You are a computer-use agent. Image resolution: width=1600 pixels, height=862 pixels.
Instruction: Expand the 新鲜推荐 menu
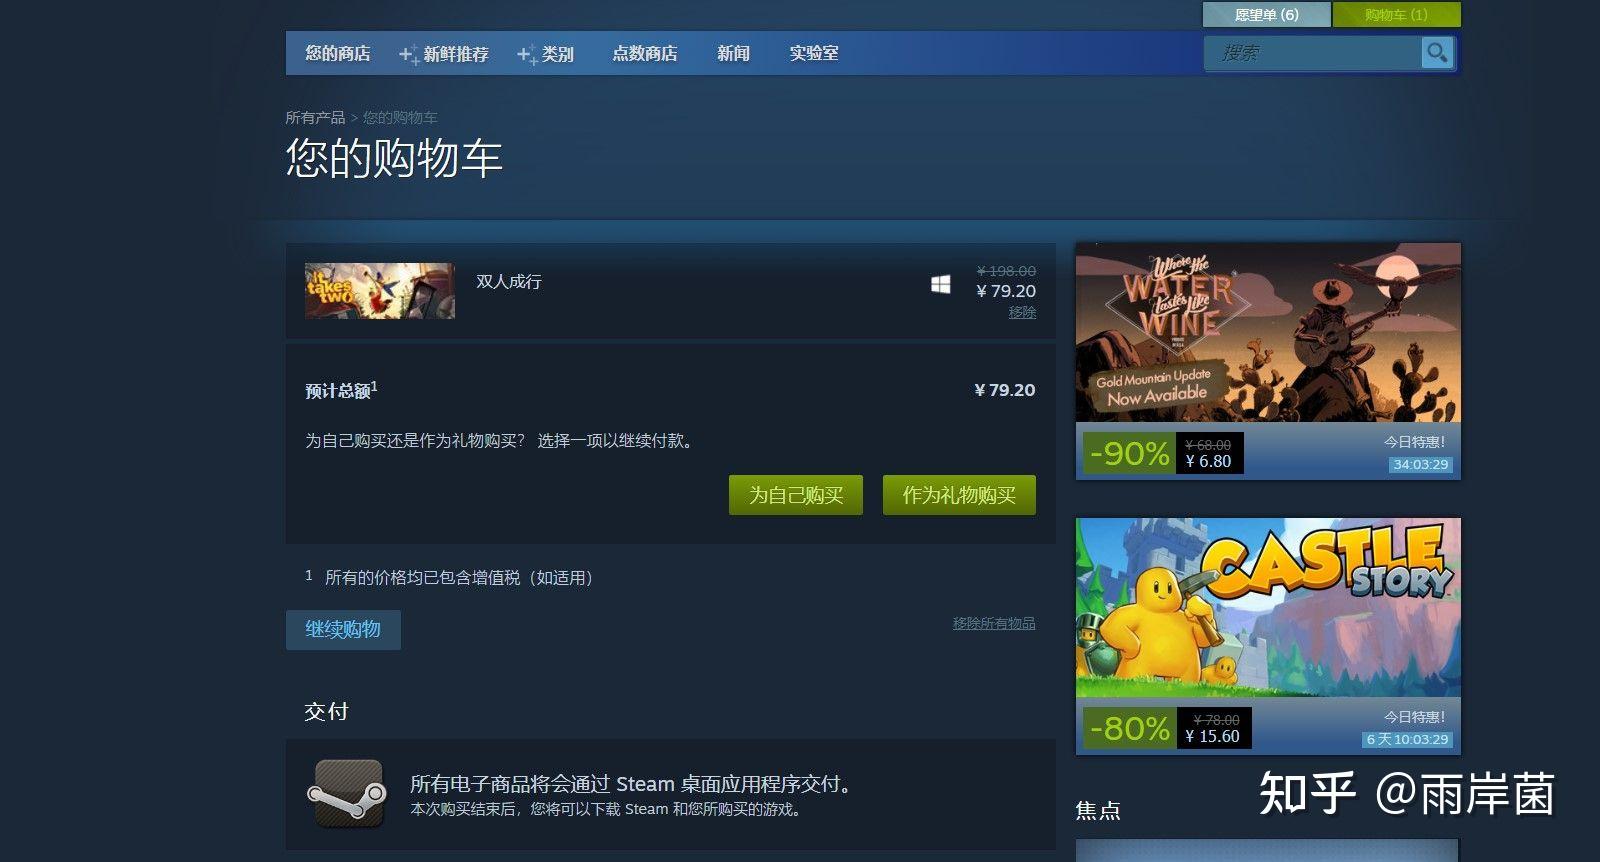pos(444,54)
